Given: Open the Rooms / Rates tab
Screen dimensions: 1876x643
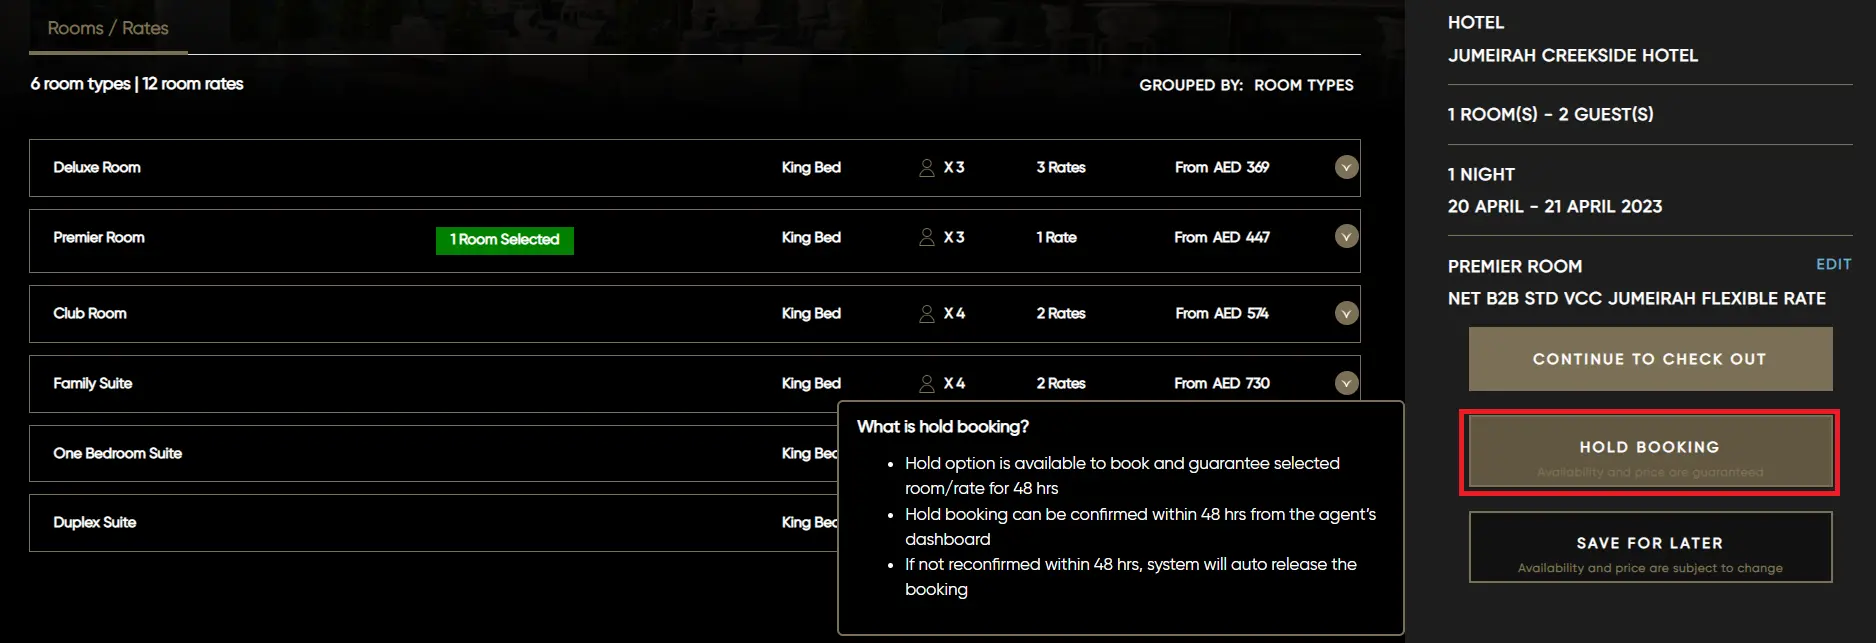Looking at the screenshot, I should [x=108, y=28].
